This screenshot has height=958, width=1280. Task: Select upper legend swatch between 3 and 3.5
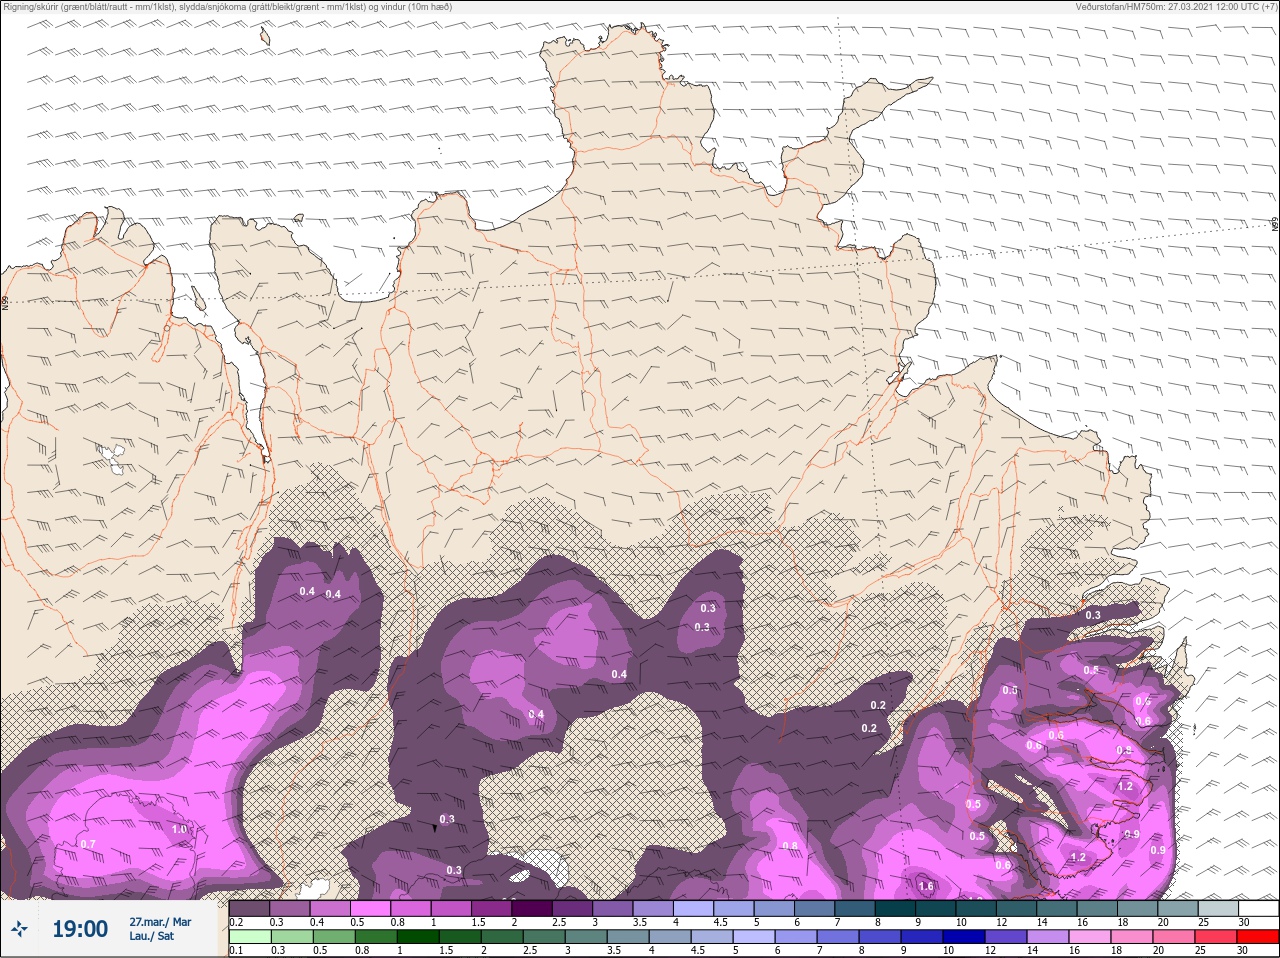pos(613,908)
